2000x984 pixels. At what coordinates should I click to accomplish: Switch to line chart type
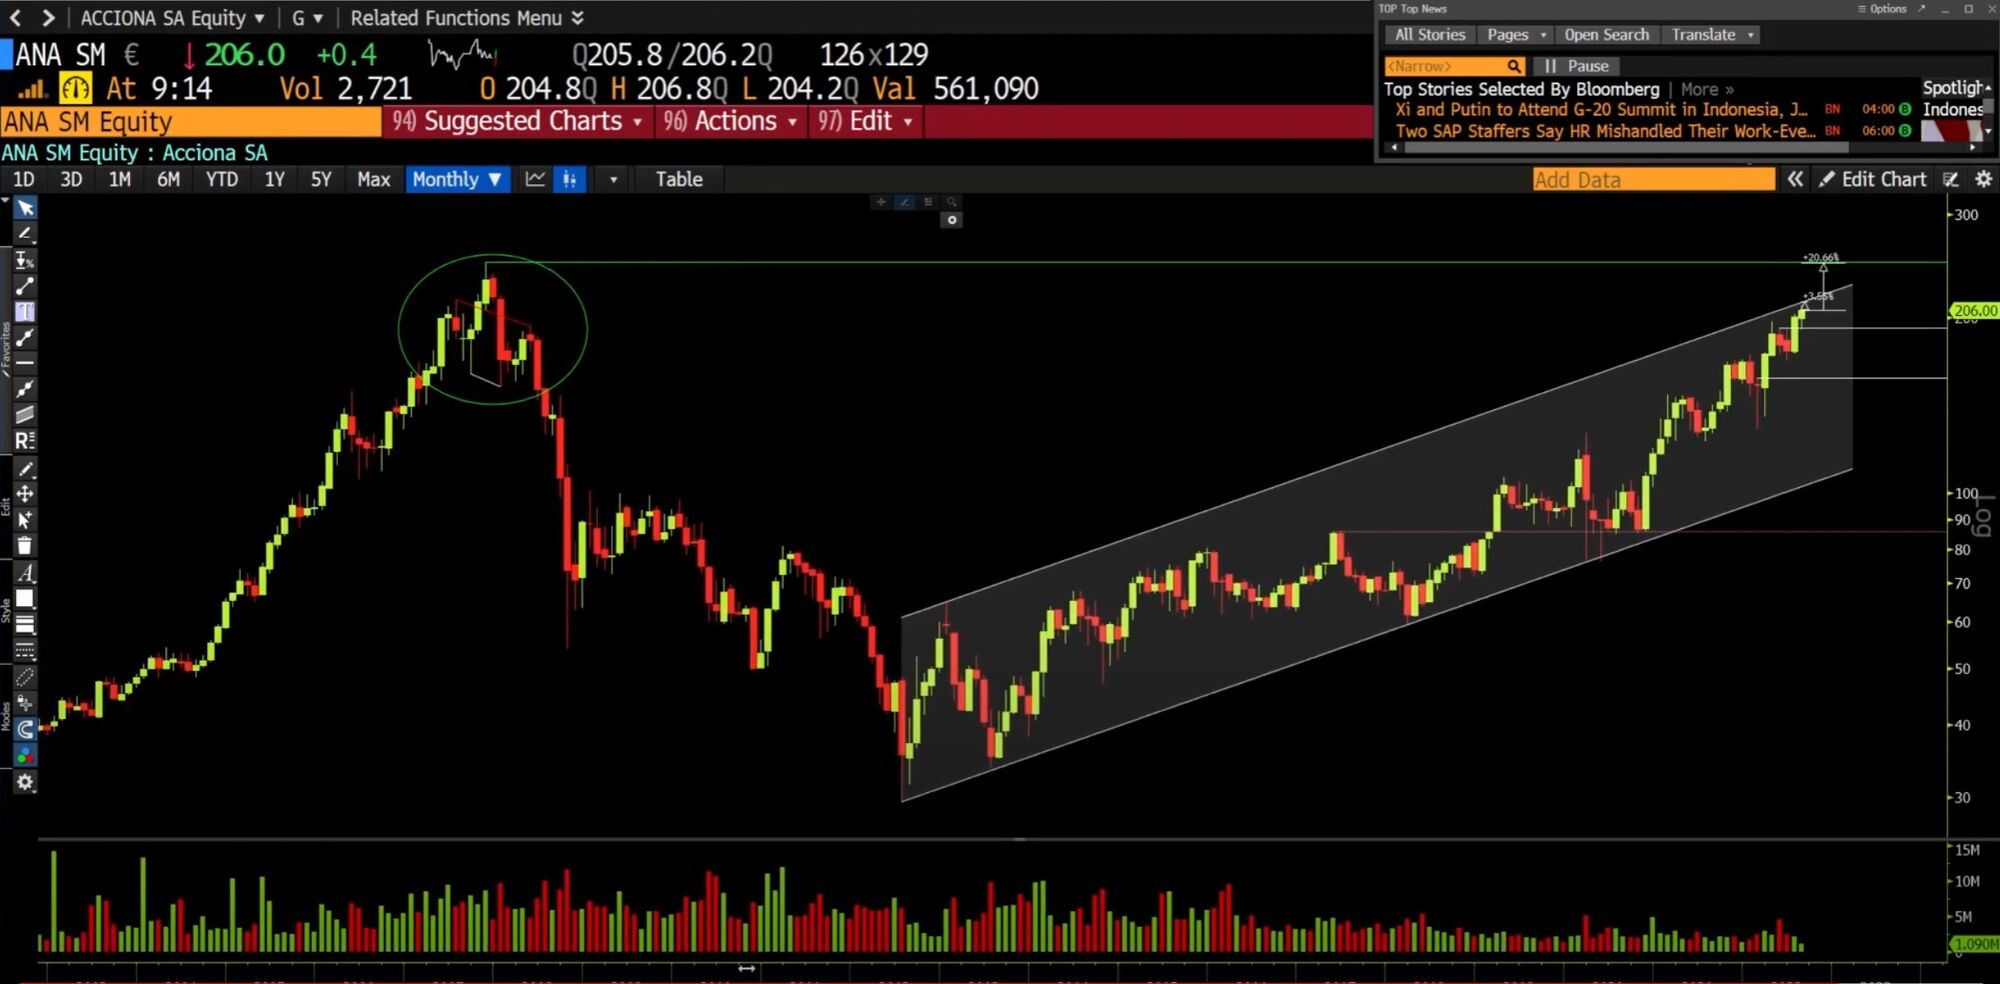click(x=536, y=179)
